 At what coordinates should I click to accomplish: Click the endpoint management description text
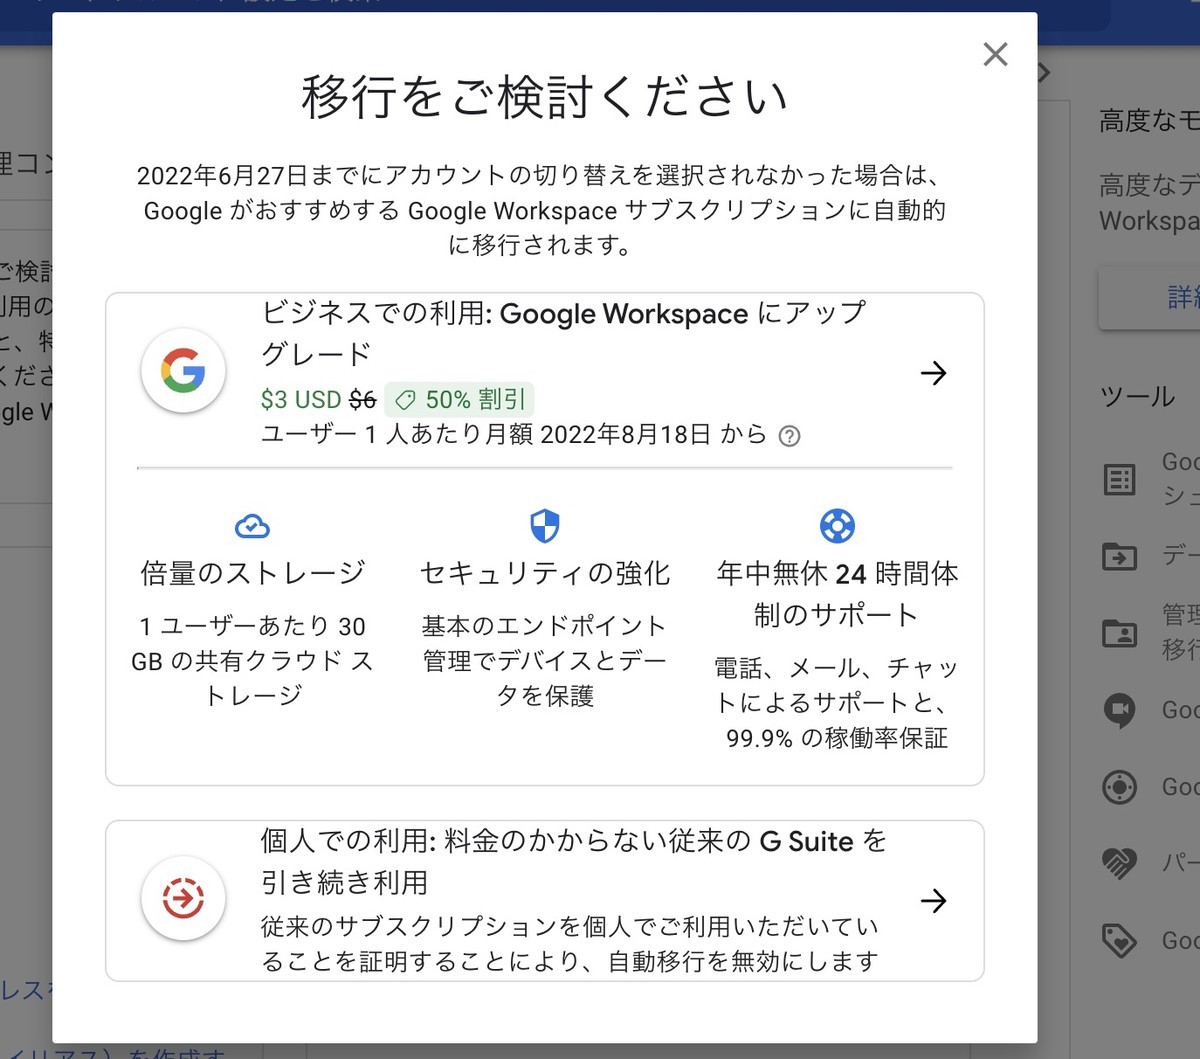pos(545,660)
